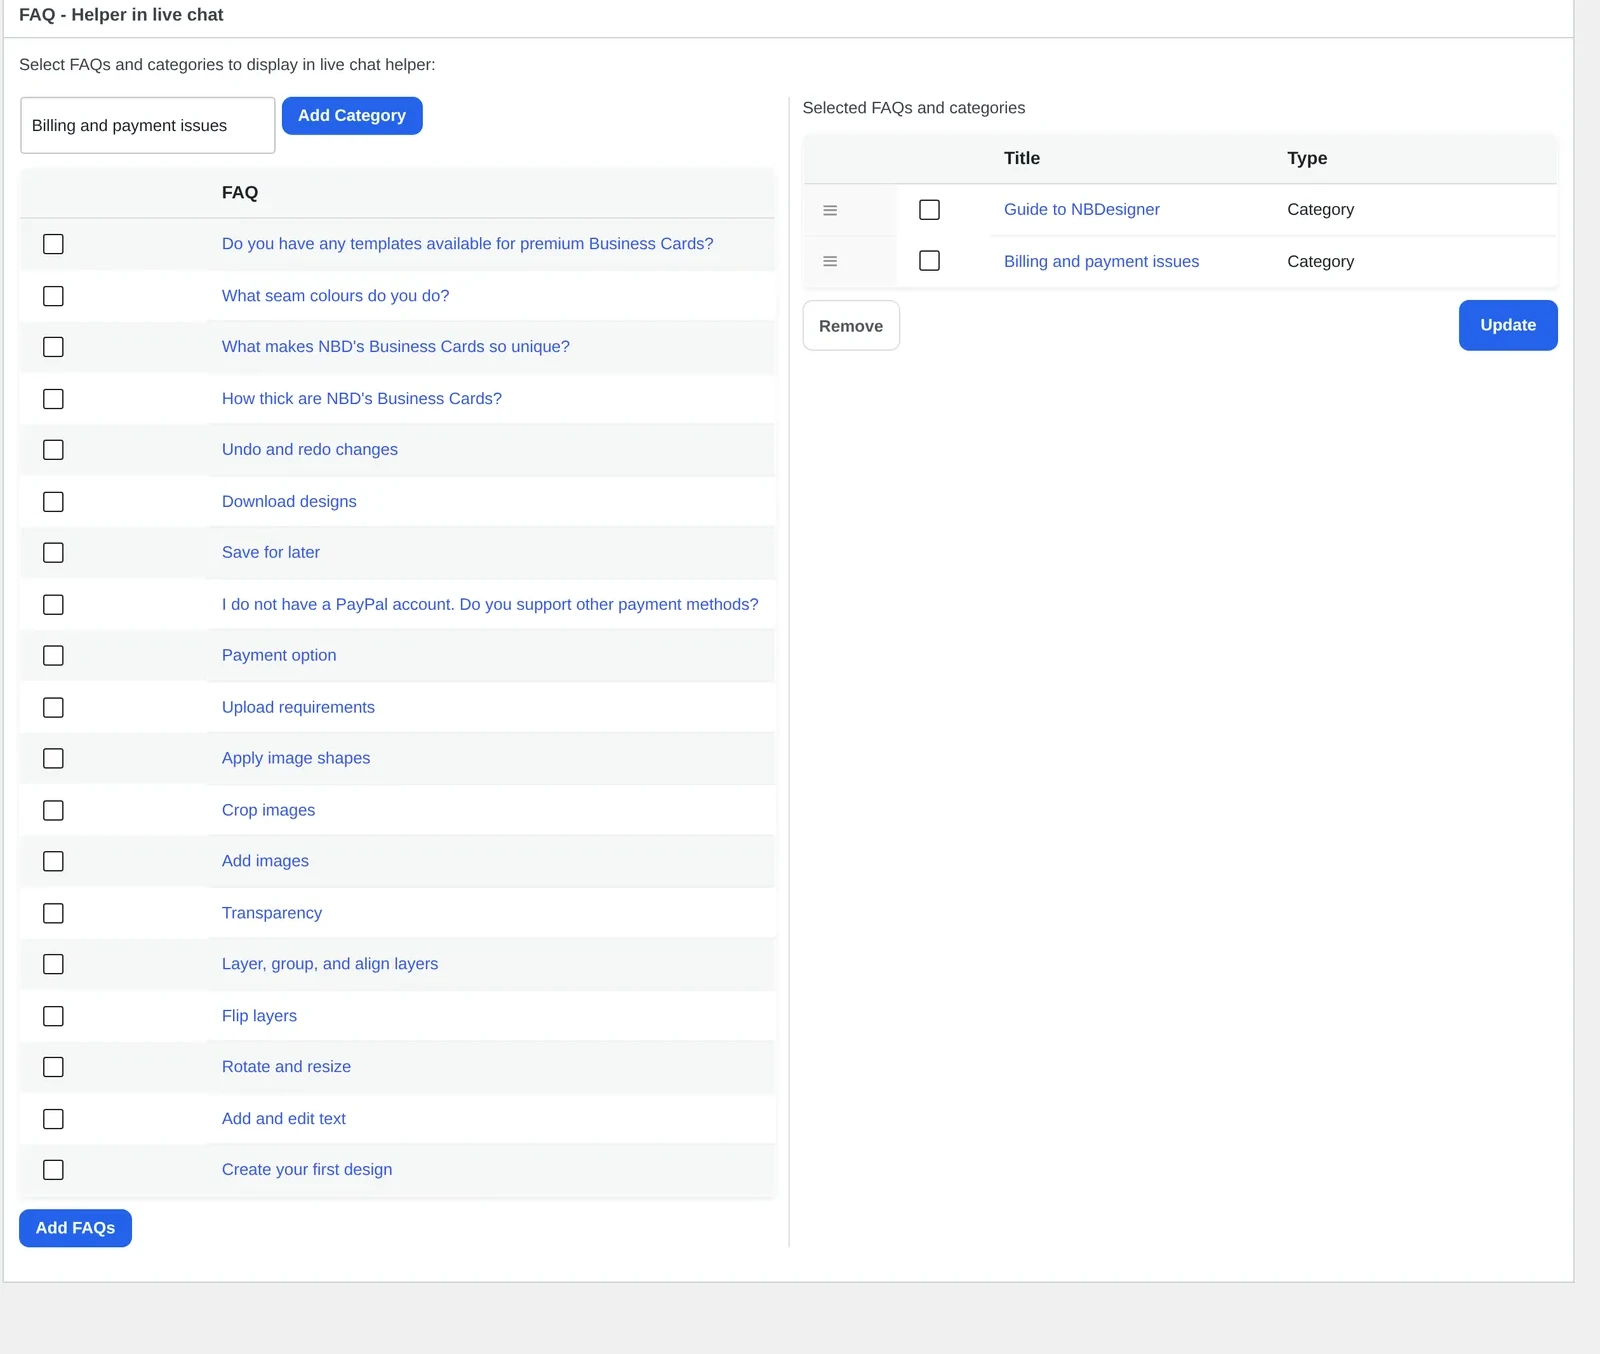Open the PayPal account payment methods FAQ link
1600x1354 pixels.
490,605
